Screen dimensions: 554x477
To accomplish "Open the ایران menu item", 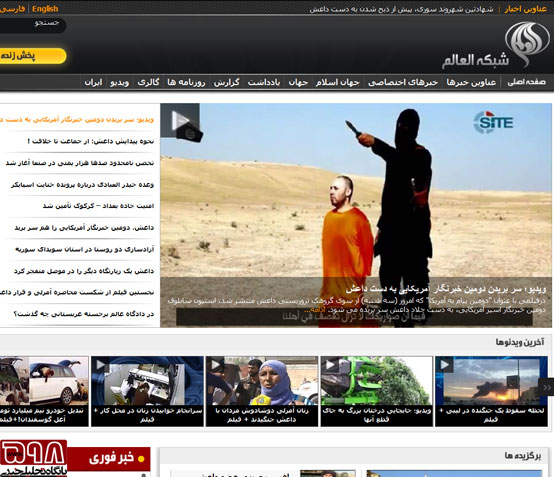I will point(93,82).
